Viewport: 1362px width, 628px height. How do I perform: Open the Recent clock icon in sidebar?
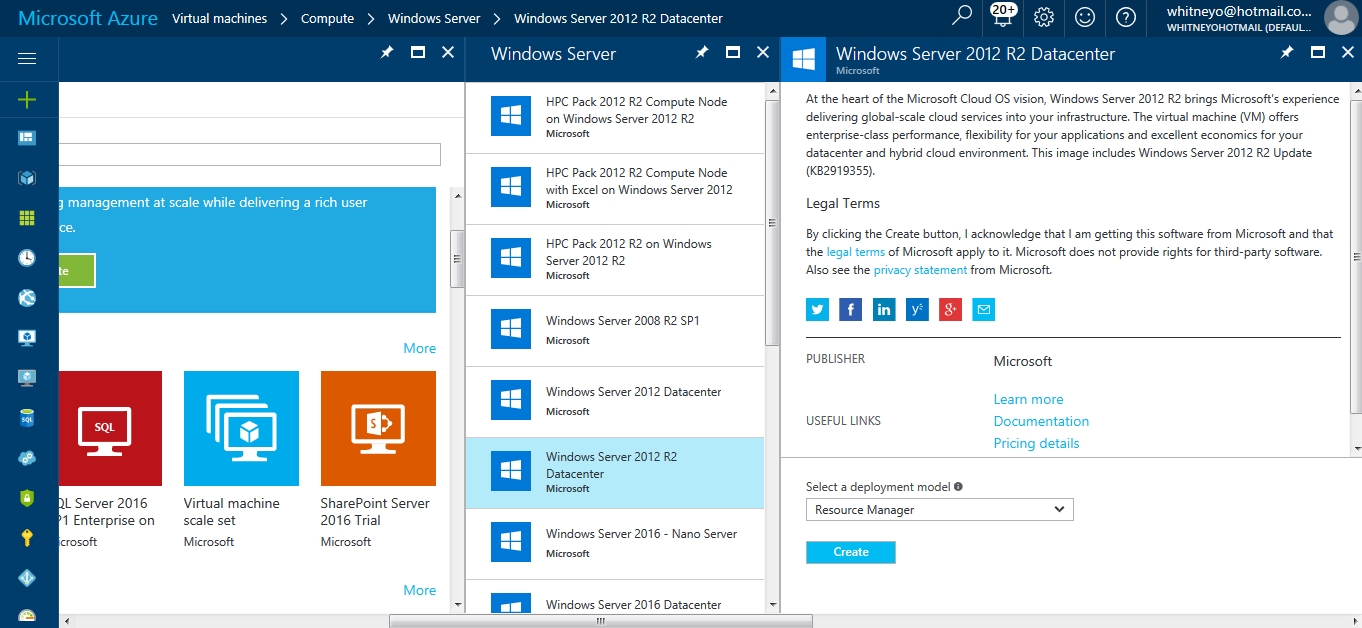(x=27, y=258)
